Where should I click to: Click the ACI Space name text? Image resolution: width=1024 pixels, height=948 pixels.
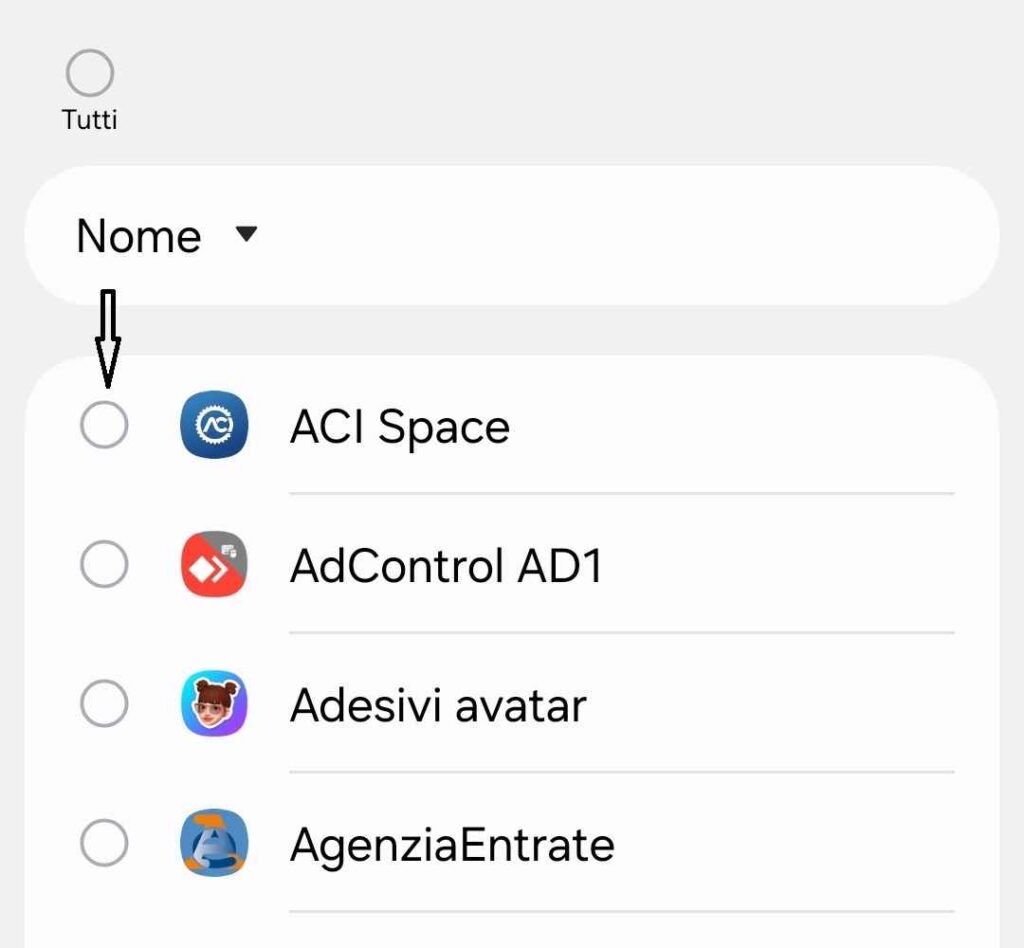400,425
